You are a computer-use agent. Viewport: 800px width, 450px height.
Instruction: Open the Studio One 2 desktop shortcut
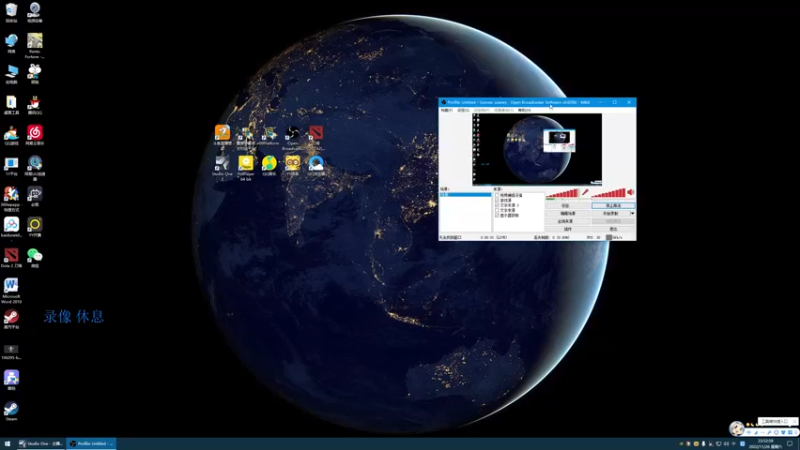pos(222,168)
